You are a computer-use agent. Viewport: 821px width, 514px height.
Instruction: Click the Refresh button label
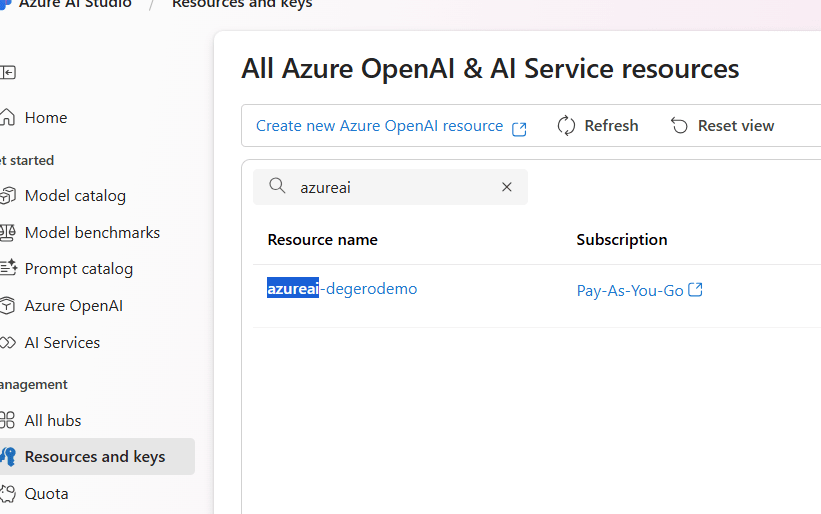(611, 126)
